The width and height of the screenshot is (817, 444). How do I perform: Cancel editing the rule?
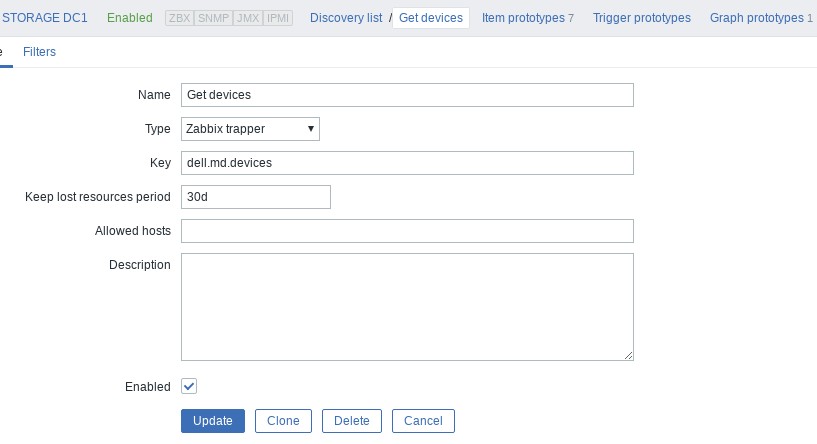coord(423,421)
